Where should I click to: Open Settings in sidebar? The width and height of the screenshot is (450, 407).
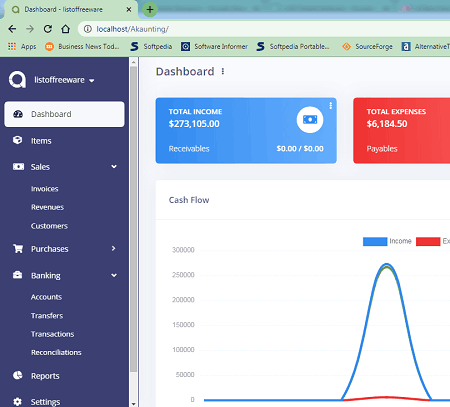(45, 402)
